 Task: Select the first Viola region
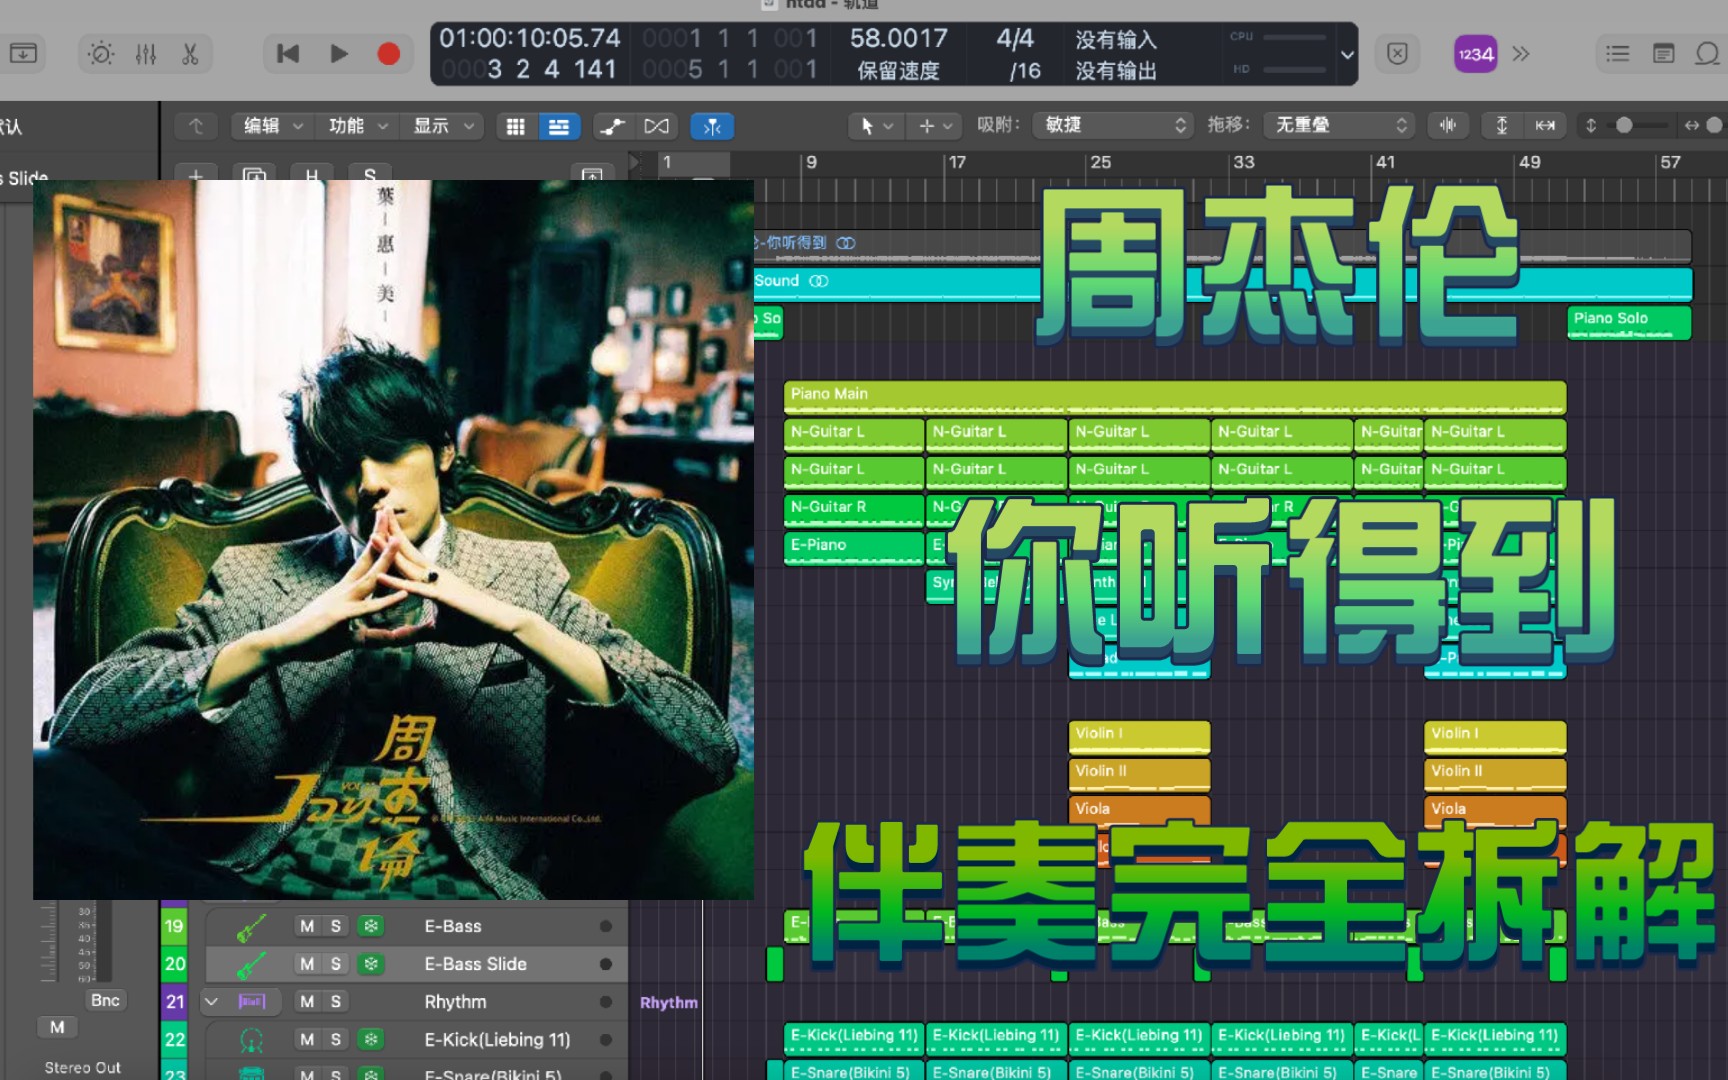[1139, 810]
